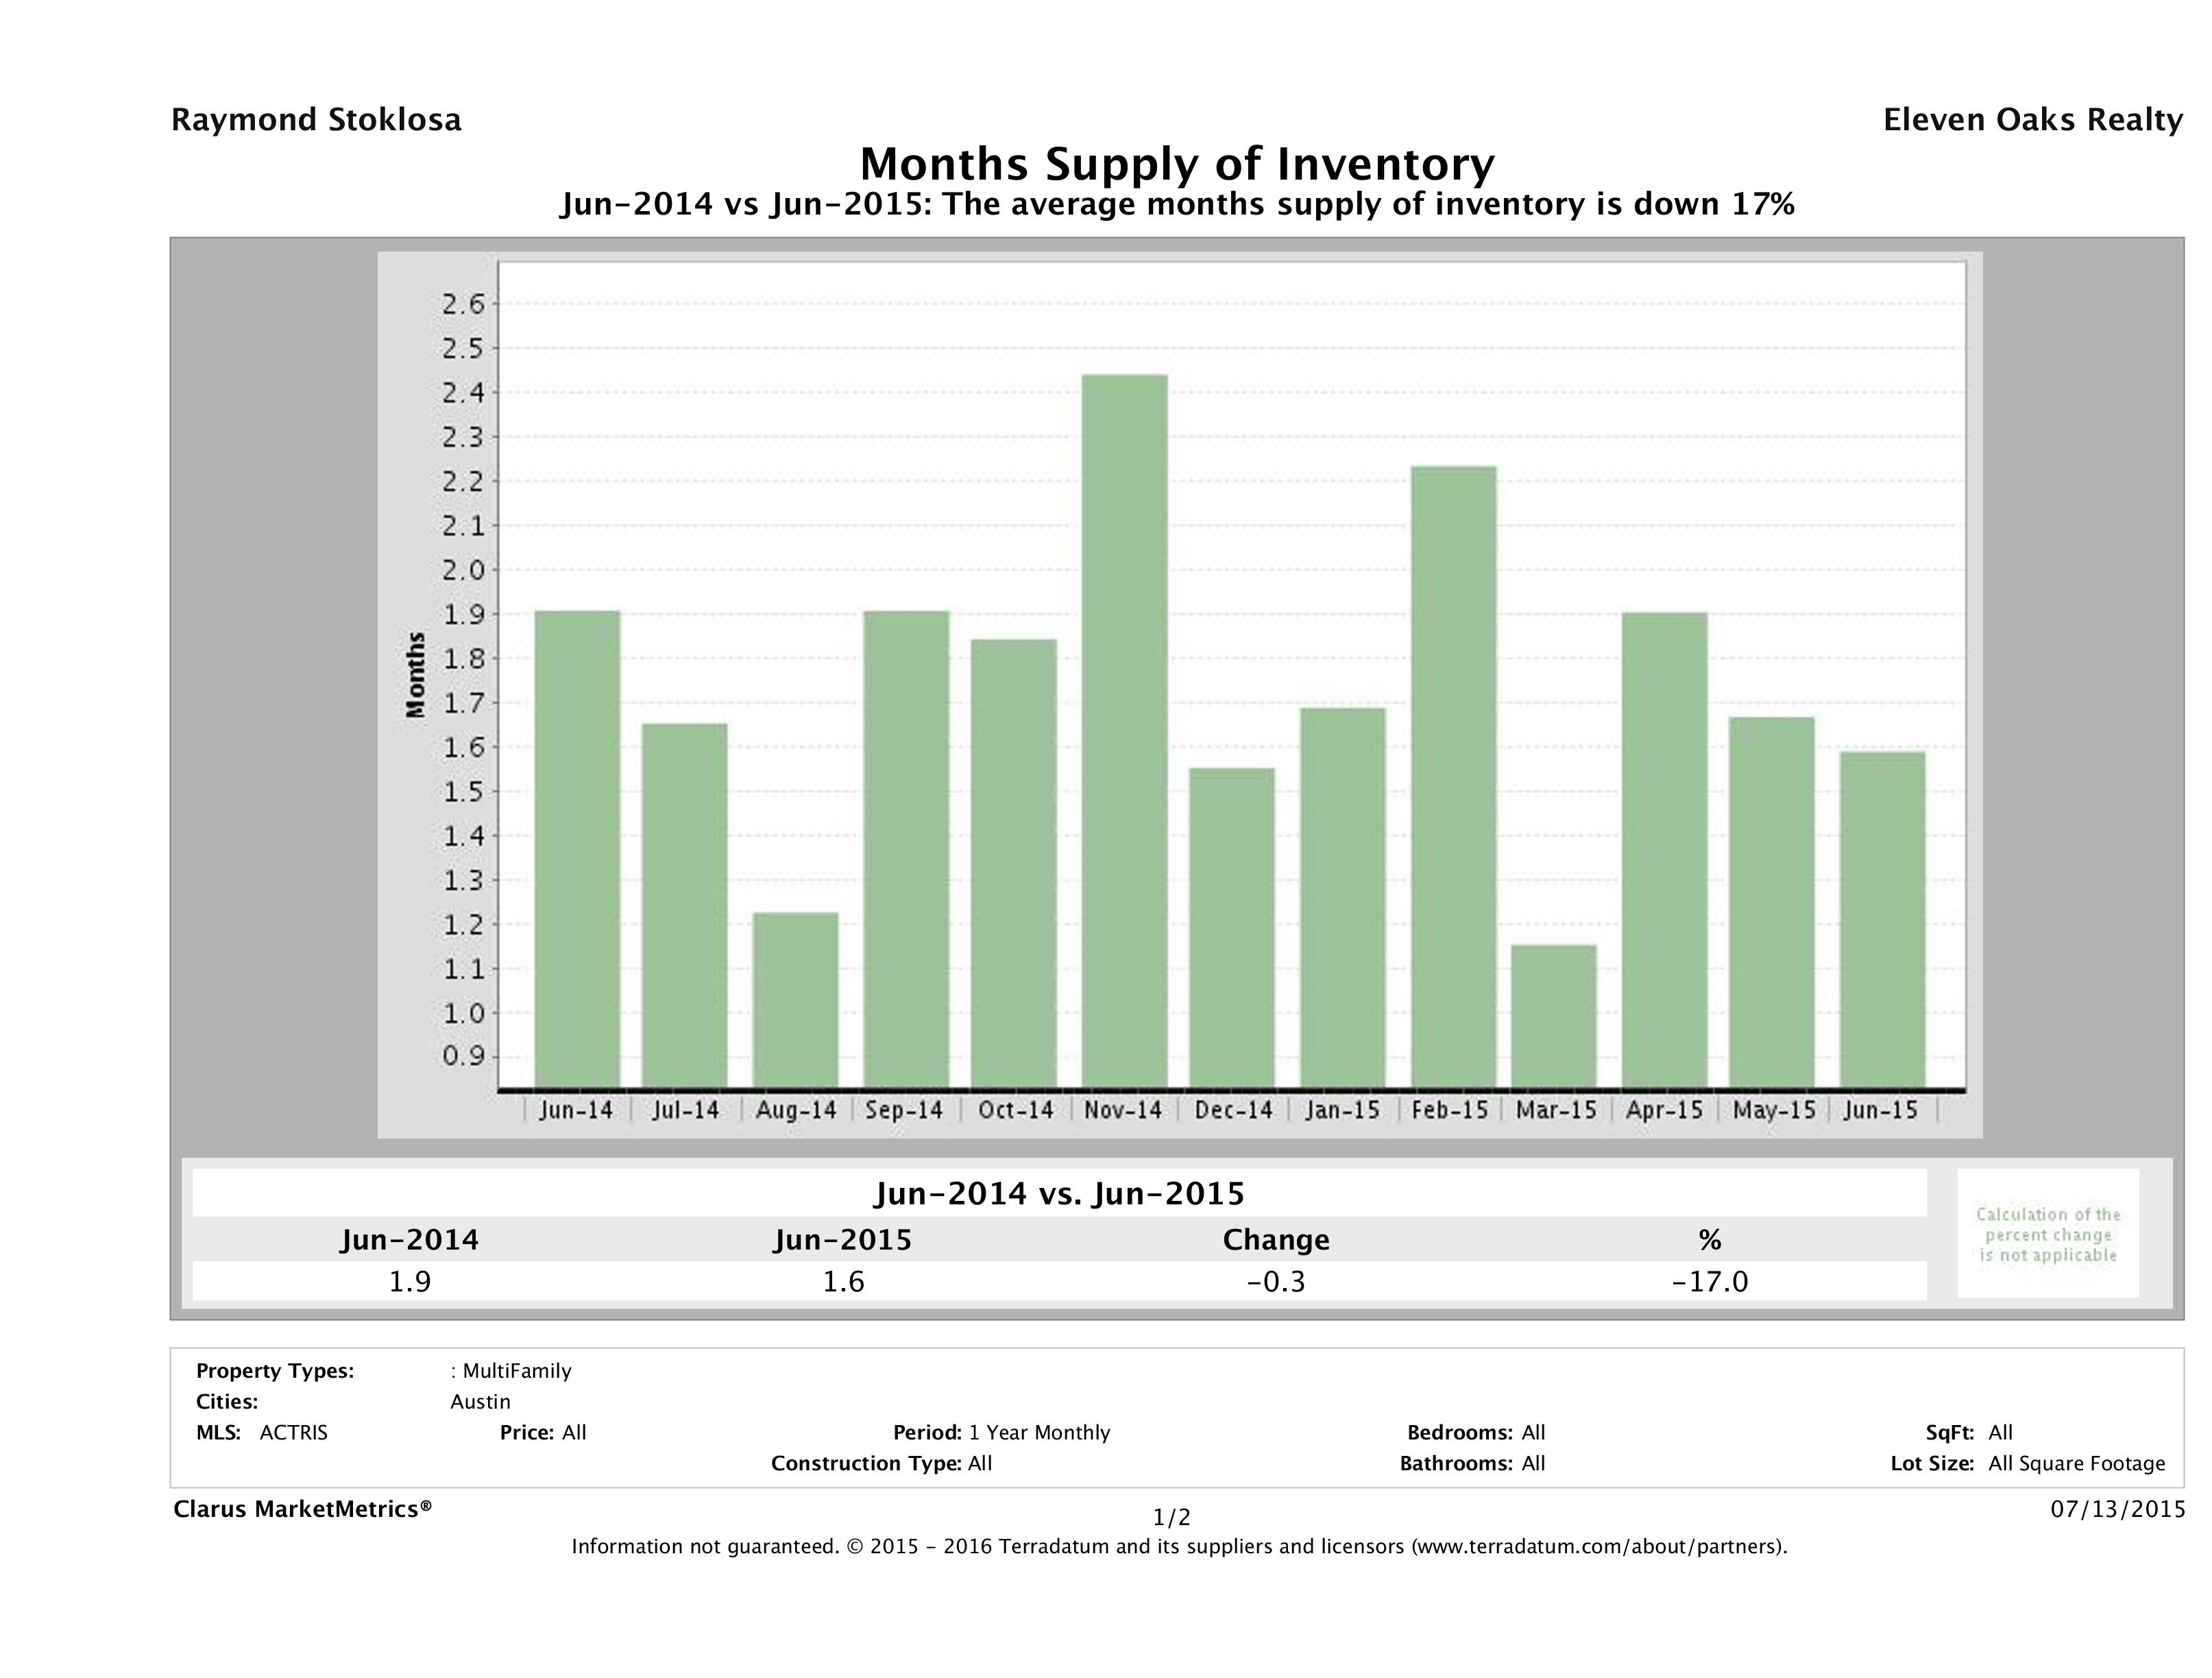Select the Mar-15 bar in chart
Image resolution: width=2212 pixels, height=1678 pixels.
(1554, 1015)
